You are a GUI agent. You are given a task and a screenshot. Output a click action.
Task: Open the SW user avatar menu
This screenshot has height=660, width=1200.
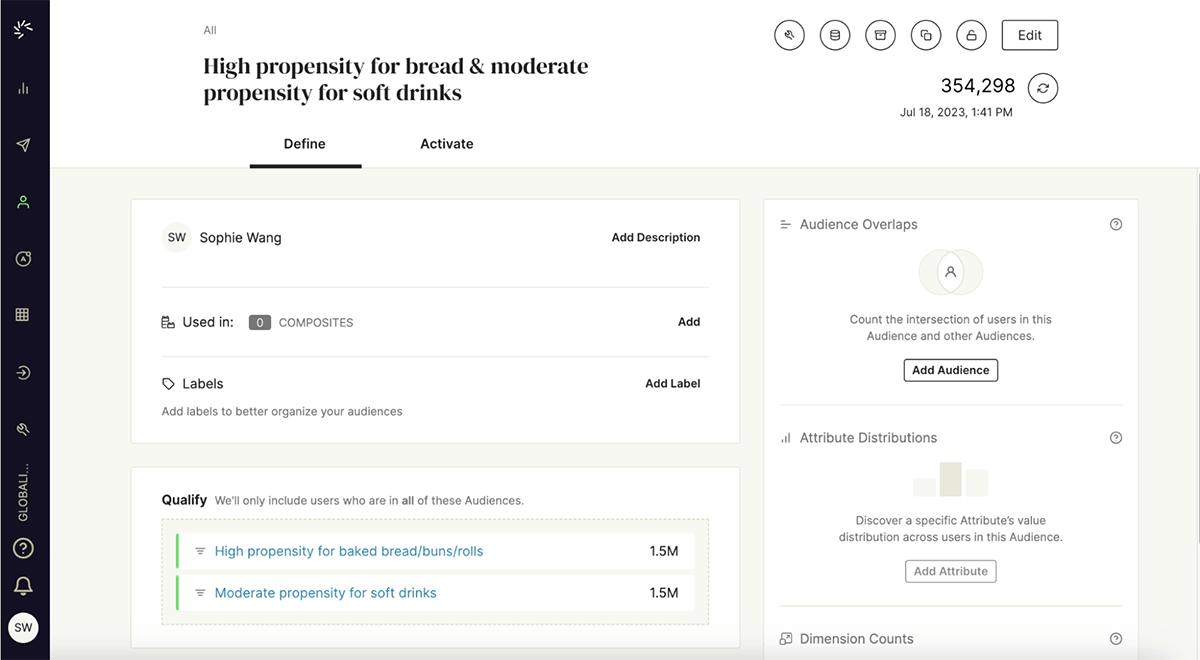coord(24,628)
